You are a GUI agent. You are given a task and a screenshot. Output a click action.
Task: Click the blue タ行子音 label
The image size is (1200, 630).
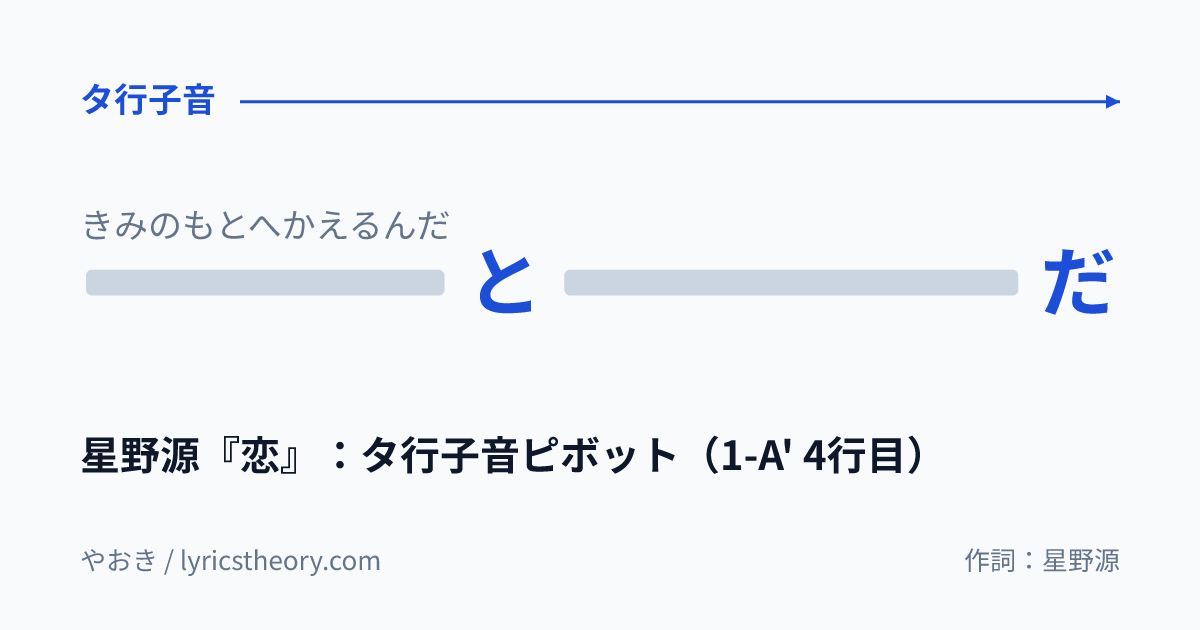[x=148, y=101]
